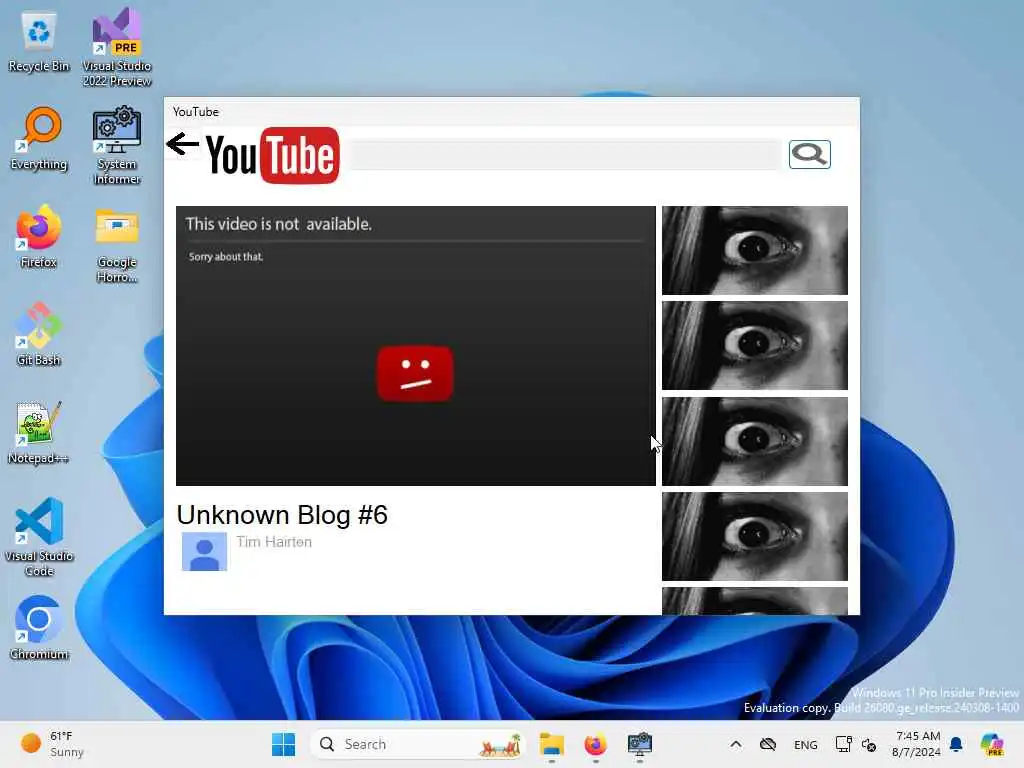Open the Git Bash desktop icon
The height and width of the screenshot is (768, 1024).
click(x=39, y=334)
